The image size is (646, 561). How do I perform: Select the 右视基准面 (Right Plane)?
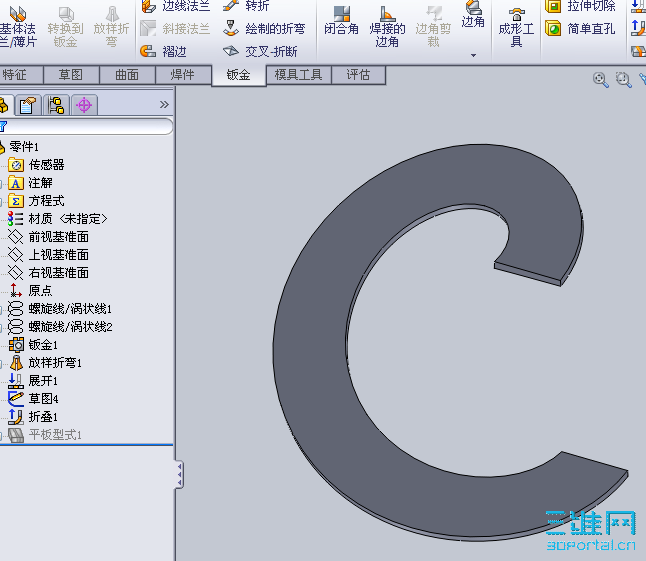coord(49,273)
